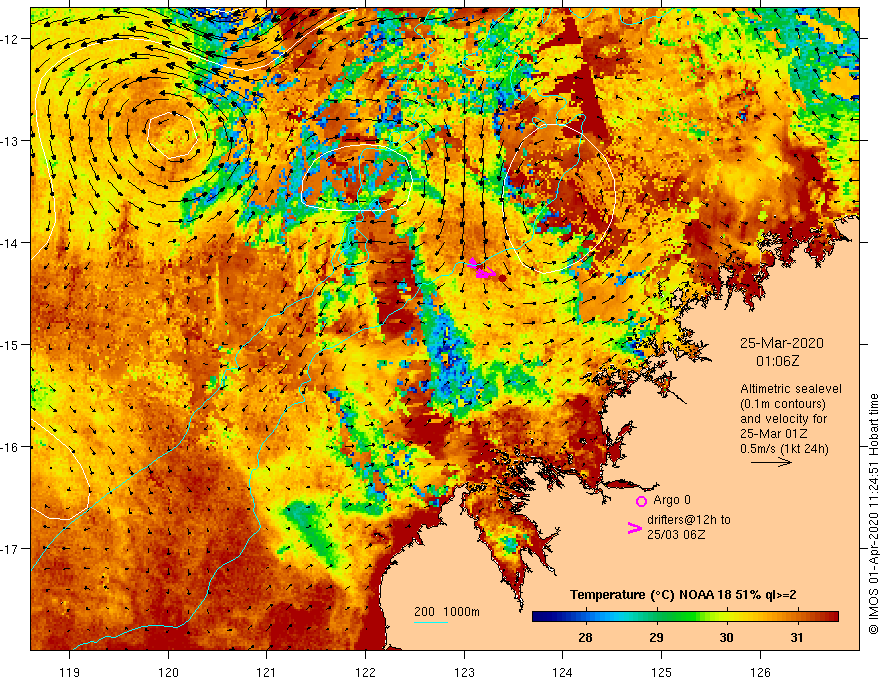This screenshot has width=880, height=680.
Task: Click the IMOS copyright timestamp text
Action: point(873,514)
